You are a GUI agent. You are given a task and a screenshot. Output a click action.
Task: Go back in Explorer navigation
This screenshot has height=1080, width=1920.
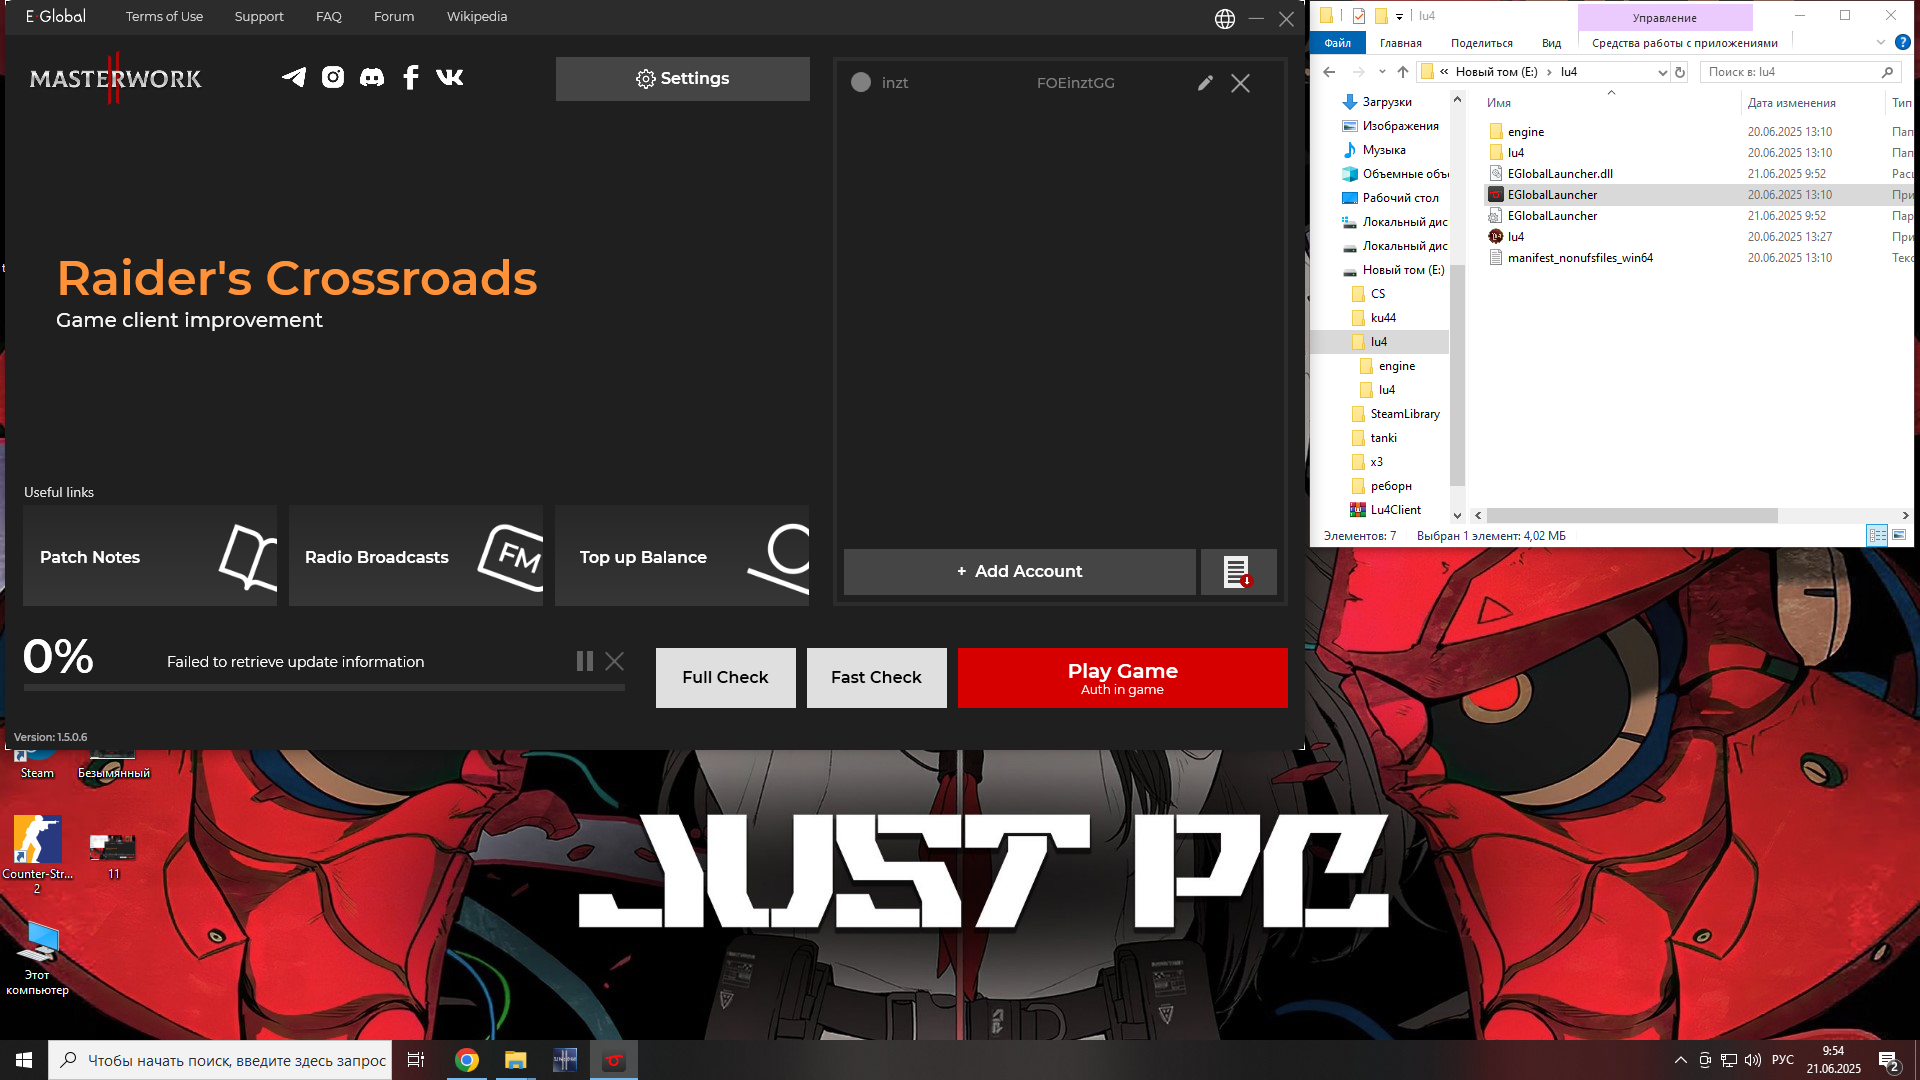(x=1329, y=72)
